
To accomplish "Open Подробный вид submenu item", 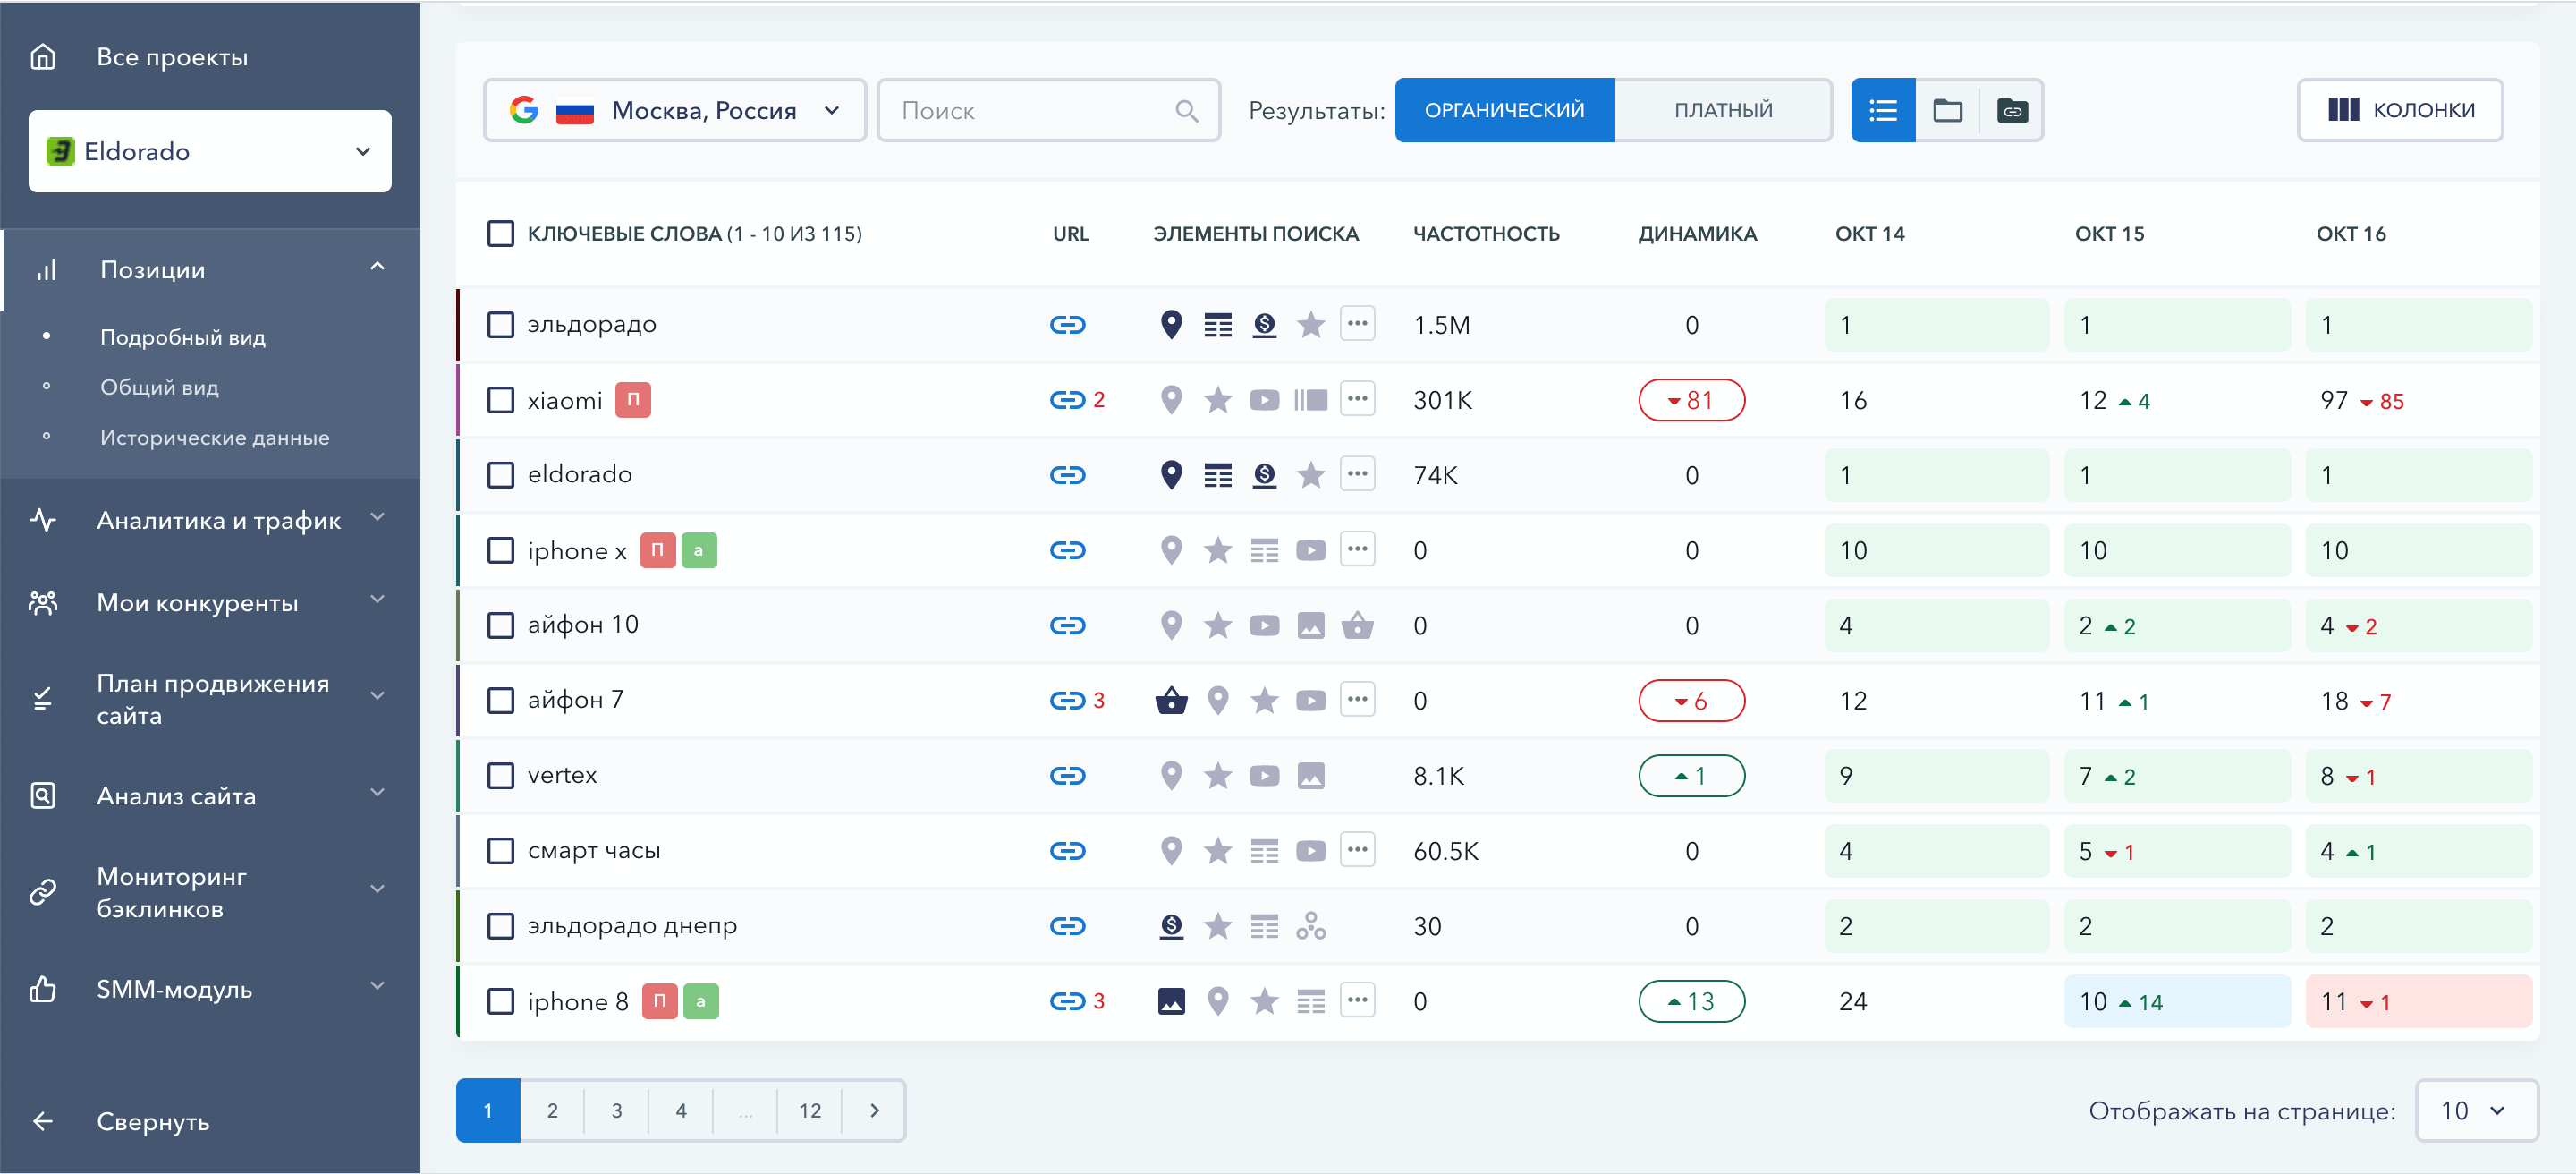I will [183, 337].
